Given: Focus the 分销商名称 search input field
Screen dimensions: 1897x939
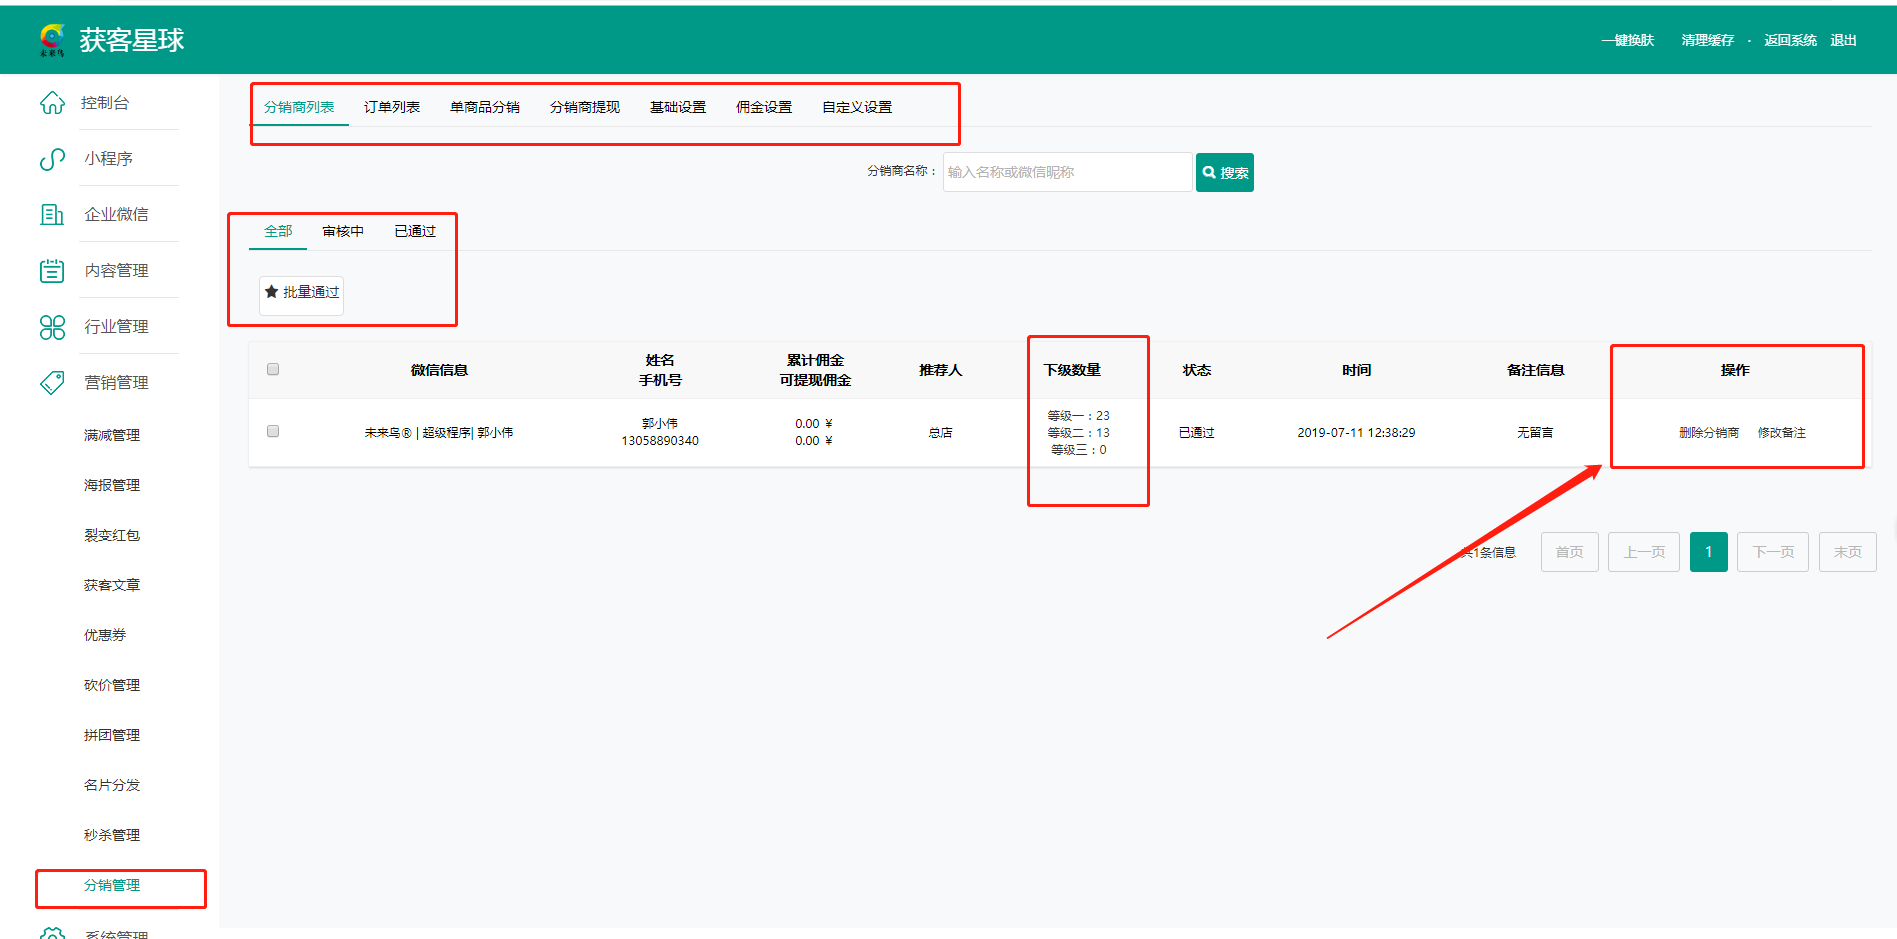Looking at the screenshot, I should pyautogui.click(x=1066, y=172).
